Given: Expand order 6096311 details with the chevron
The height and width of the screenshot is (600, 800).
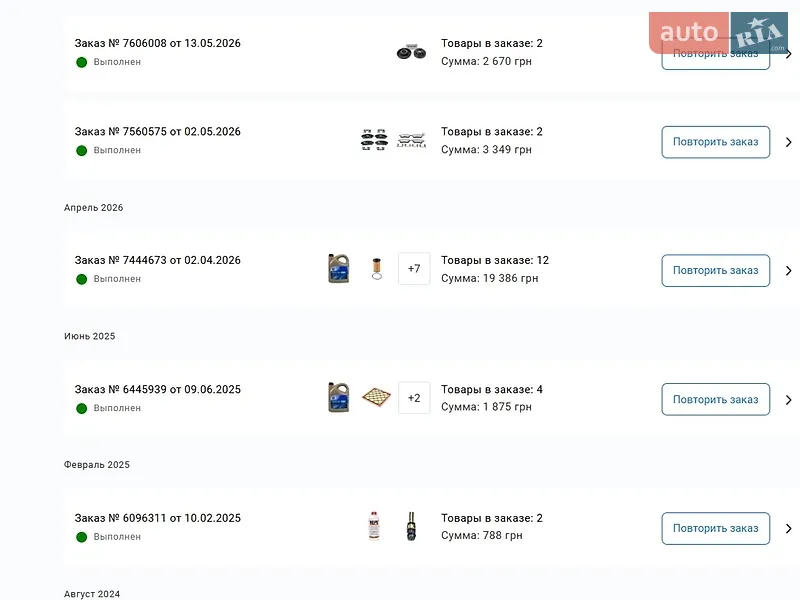Looking at the screenshot, I should 788,528.
